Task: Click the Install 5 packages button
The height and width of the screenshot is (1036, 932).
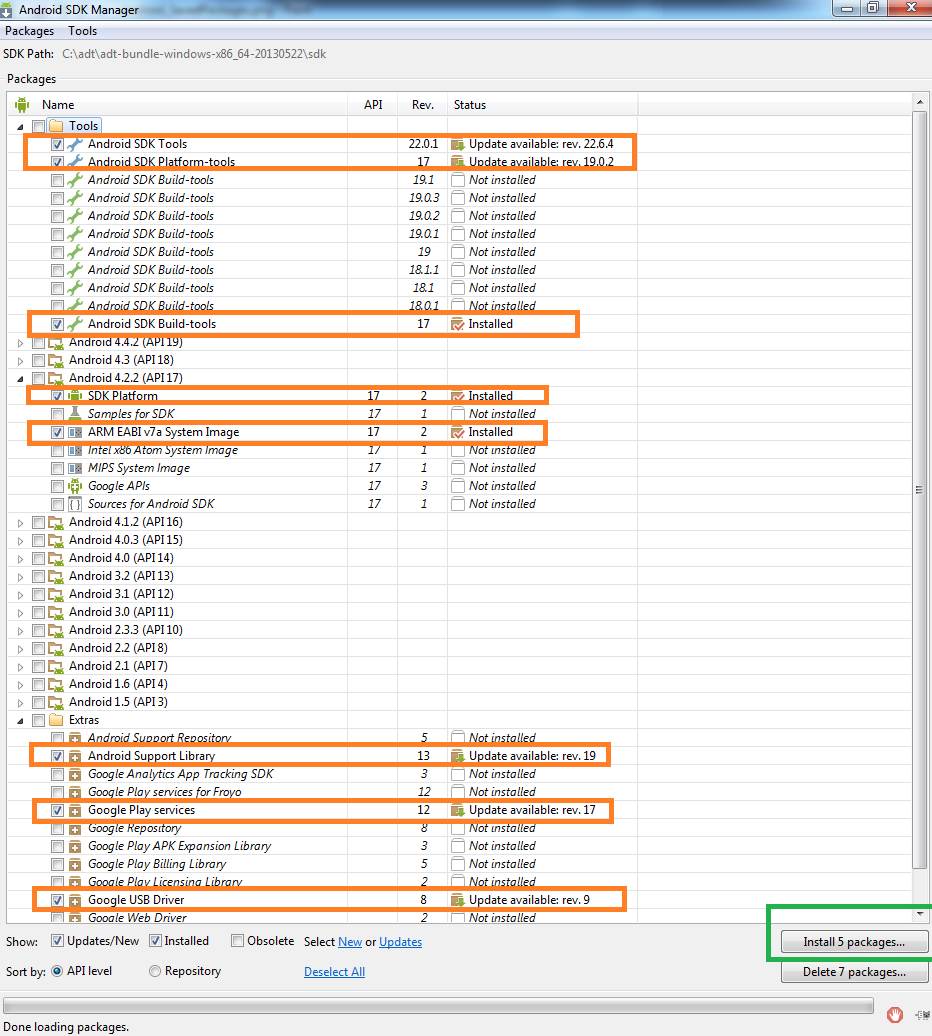Action: (854, 942)
